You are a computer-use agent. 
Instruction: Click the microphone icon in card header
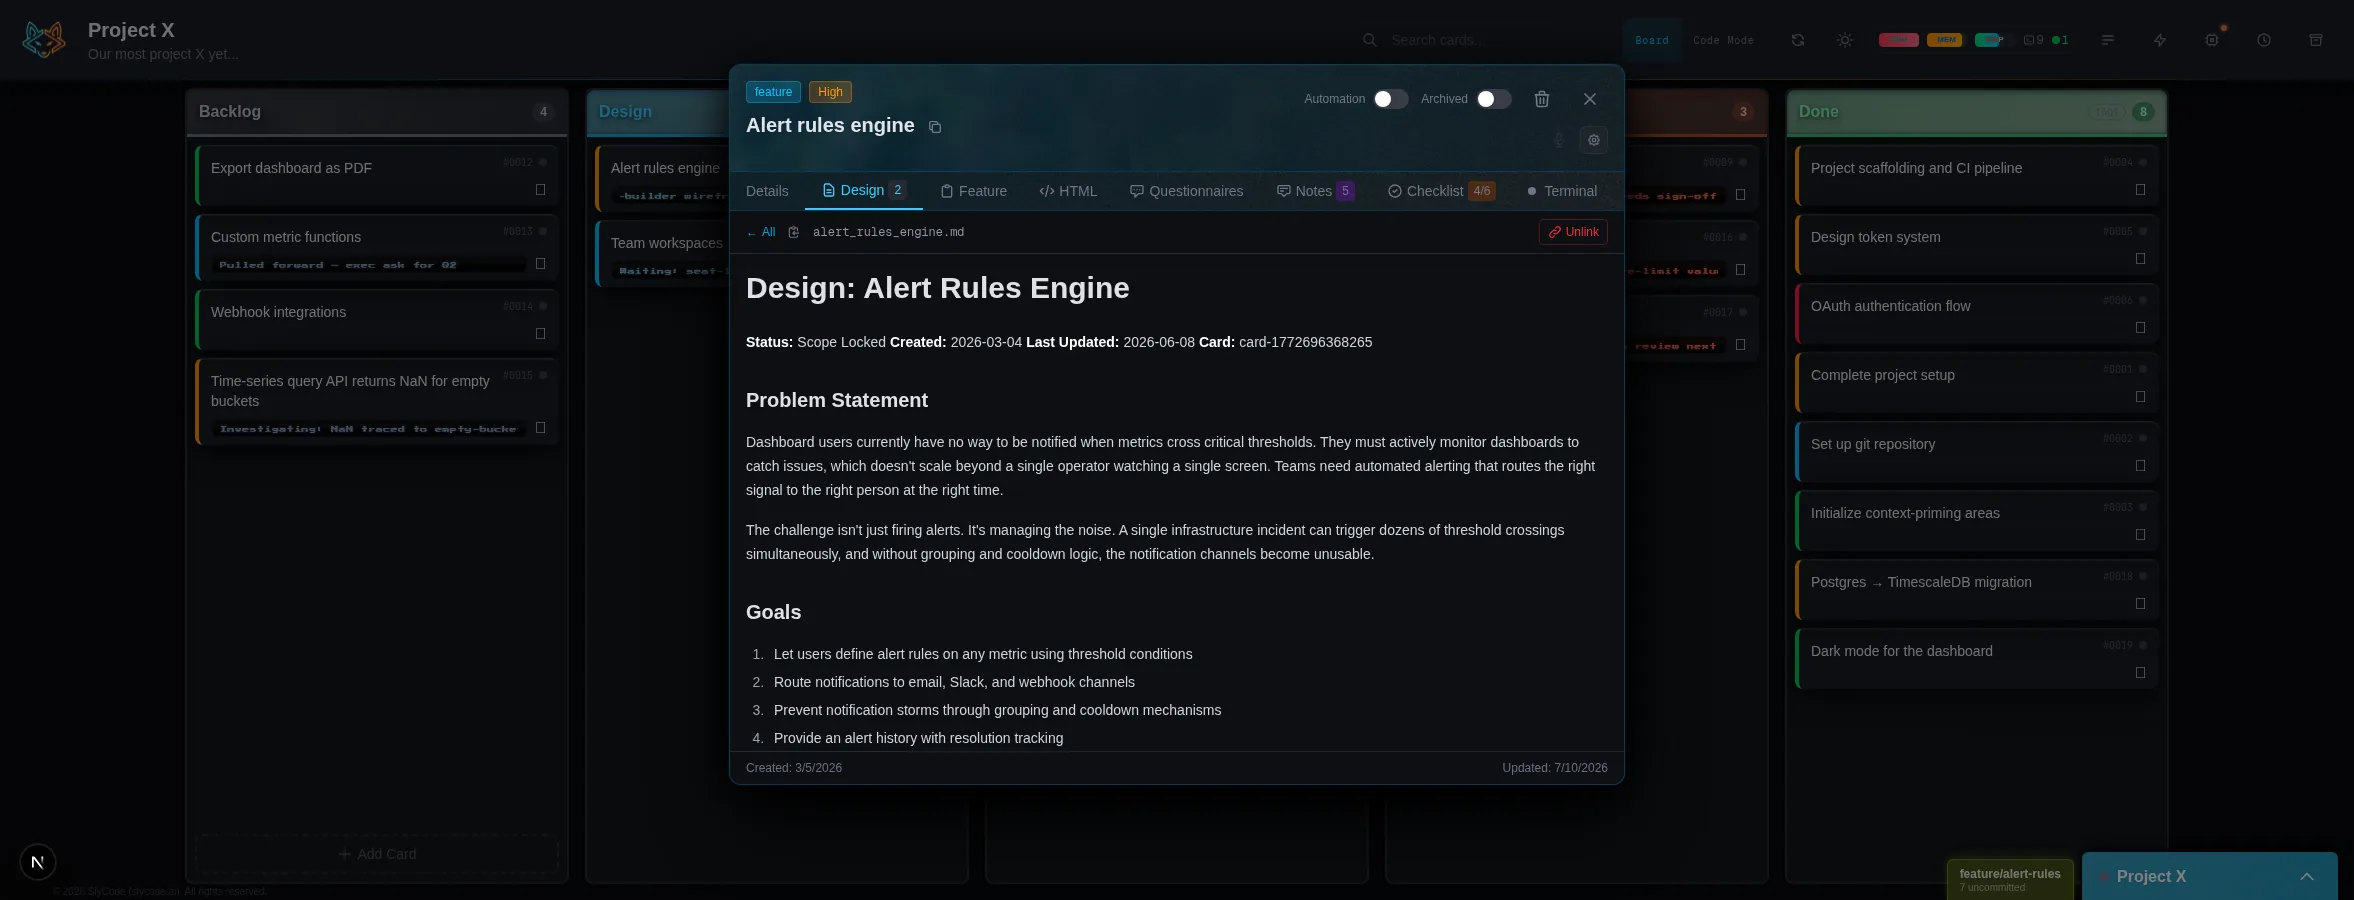tap(1559, 140)
